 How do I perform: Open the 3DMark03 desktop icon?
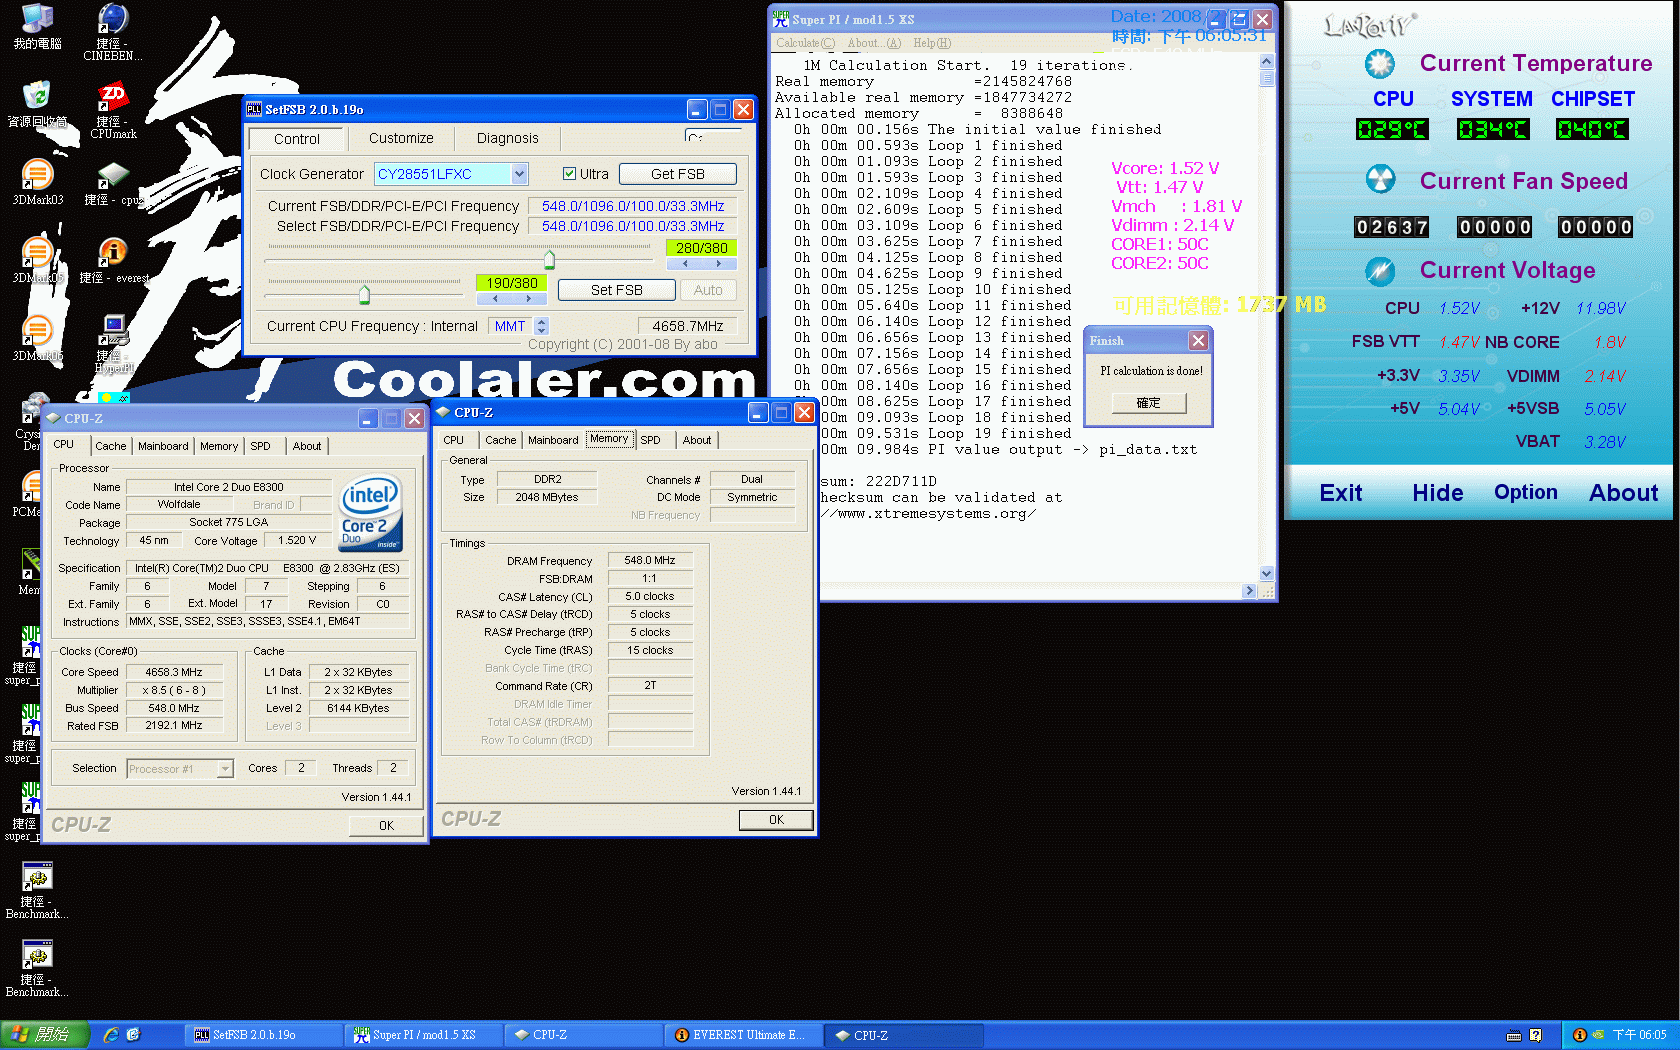37,182
